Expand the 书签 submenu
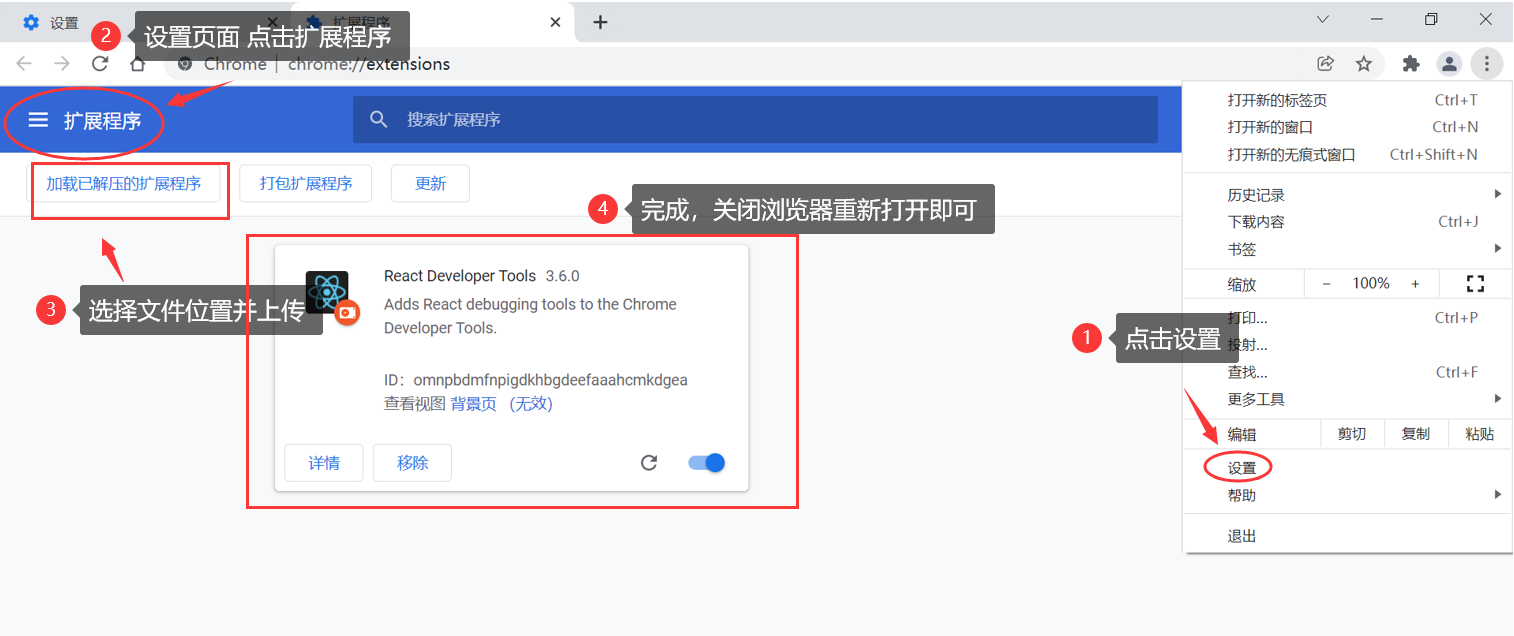This screenshot has height=636, width=1514. coord(1498,248)
